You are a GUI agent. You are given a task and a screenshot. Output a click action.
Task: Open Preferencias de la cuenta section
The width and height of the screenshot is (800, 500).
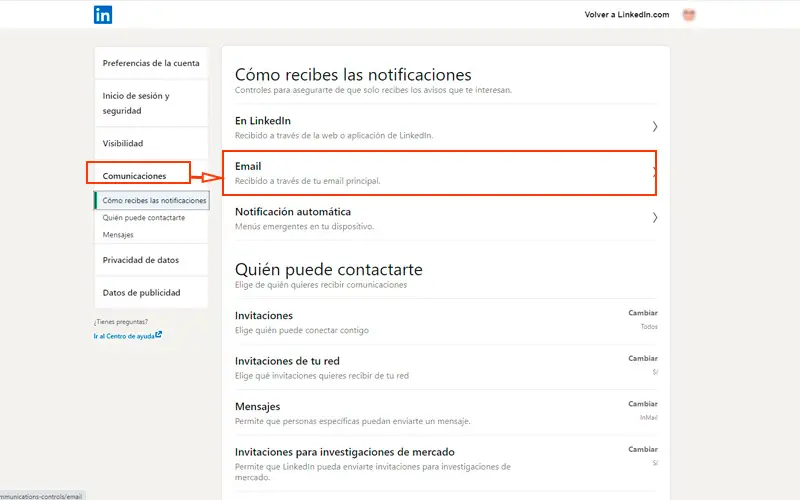pos(151,63)
